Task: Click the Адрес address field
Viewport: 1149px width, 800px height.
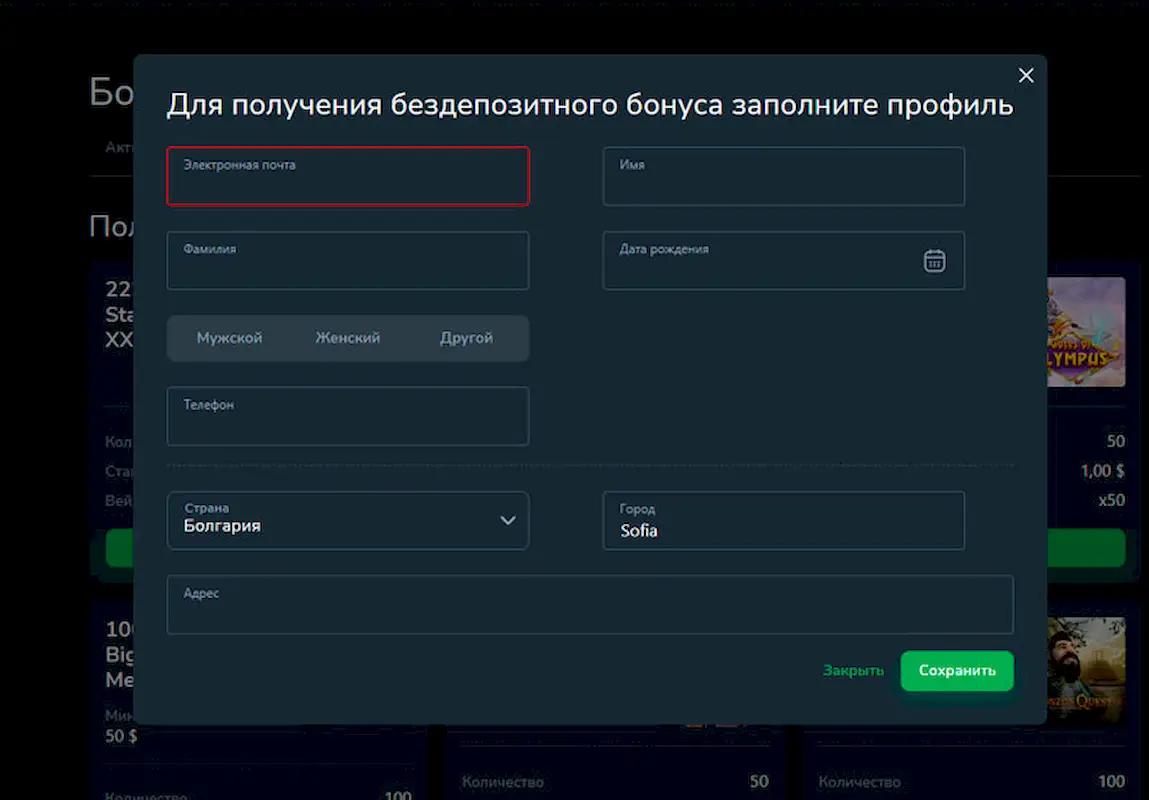Action: 590,604
